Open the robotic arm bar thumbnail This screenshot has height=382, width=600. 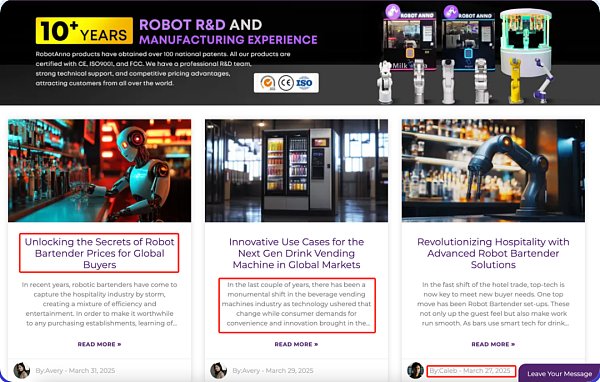coord(493,170)
